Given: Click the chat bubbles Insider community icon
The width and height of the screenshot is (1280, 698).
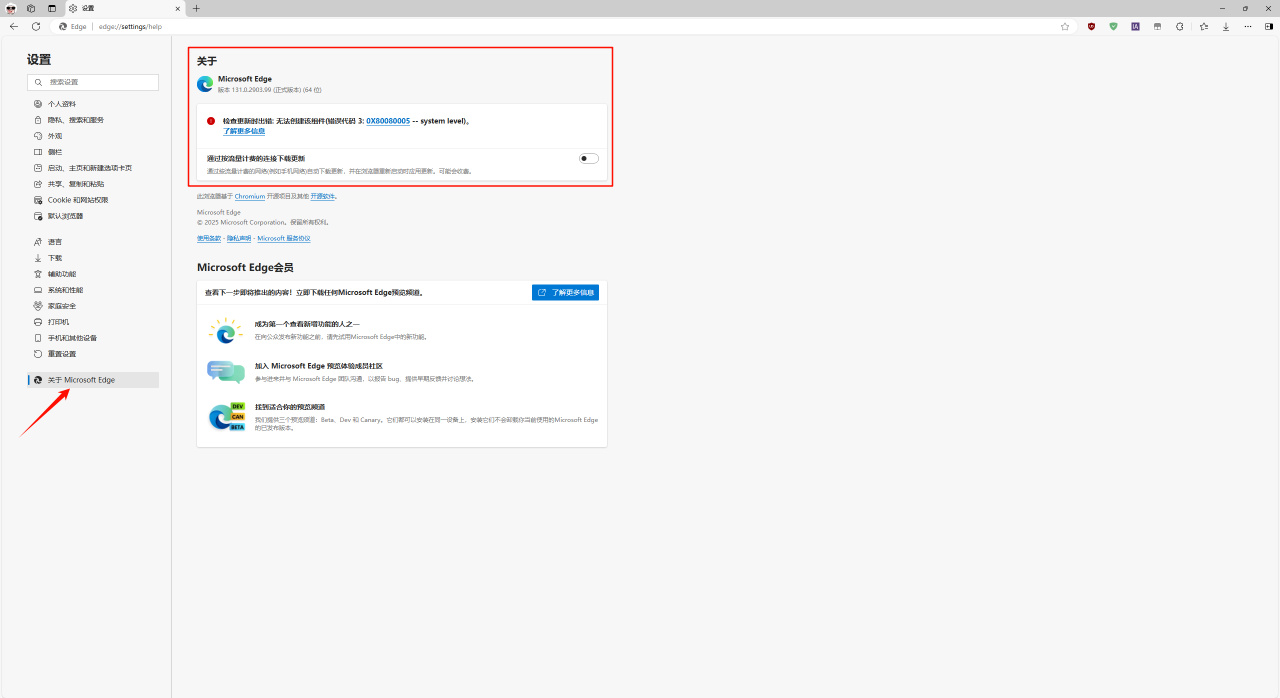Looking at the screenshot, I should pos(226,372).
